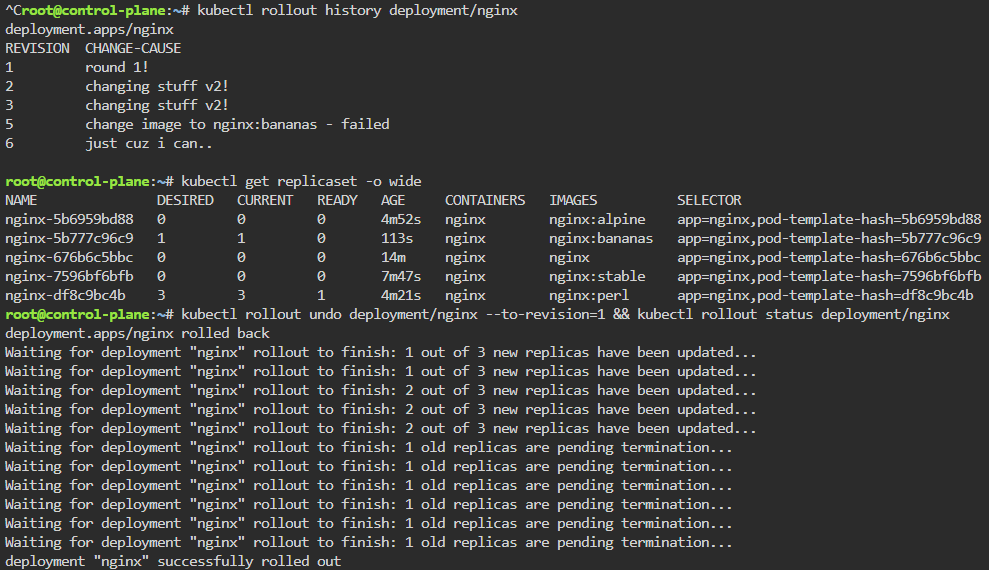The height and width of the screenshot is (570, 989).
Task: Click the CHANGE-CAUSE column header
Action: pyautogui.click(x=133, y=48)
